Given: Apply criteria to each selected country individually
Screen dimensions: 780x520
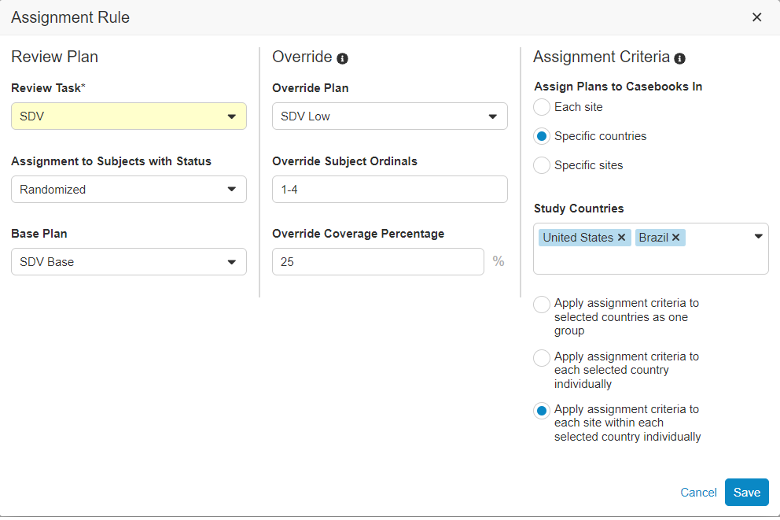Looking at the screenshot, I should tap(542, 357).
